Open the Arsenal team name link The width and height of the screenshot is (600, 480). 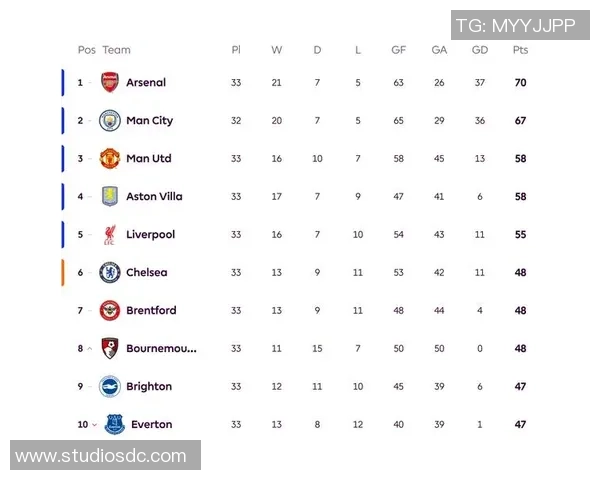[146, 82]
